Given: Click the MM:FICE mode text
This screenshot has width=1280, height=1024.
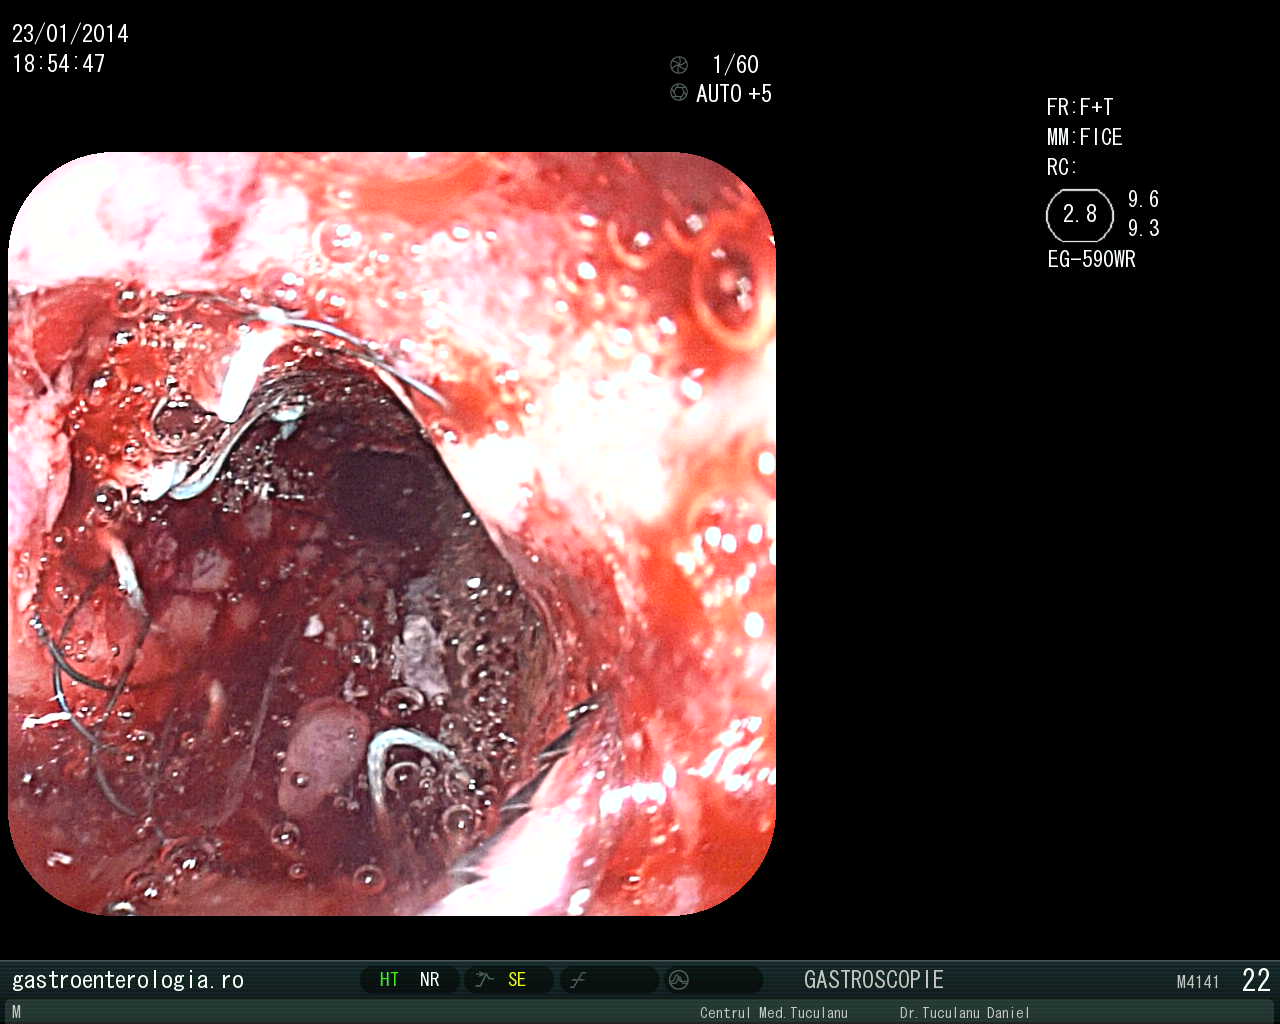Looking at the screenshot, I should [x=1085, y=137].
